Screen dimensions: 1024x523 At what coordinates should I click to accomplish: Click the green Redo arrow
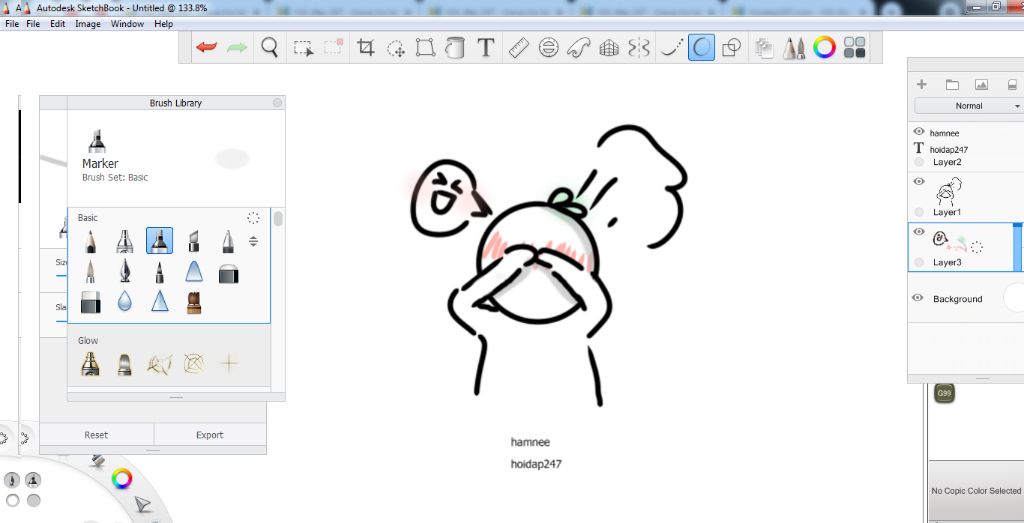click(236, 48)
